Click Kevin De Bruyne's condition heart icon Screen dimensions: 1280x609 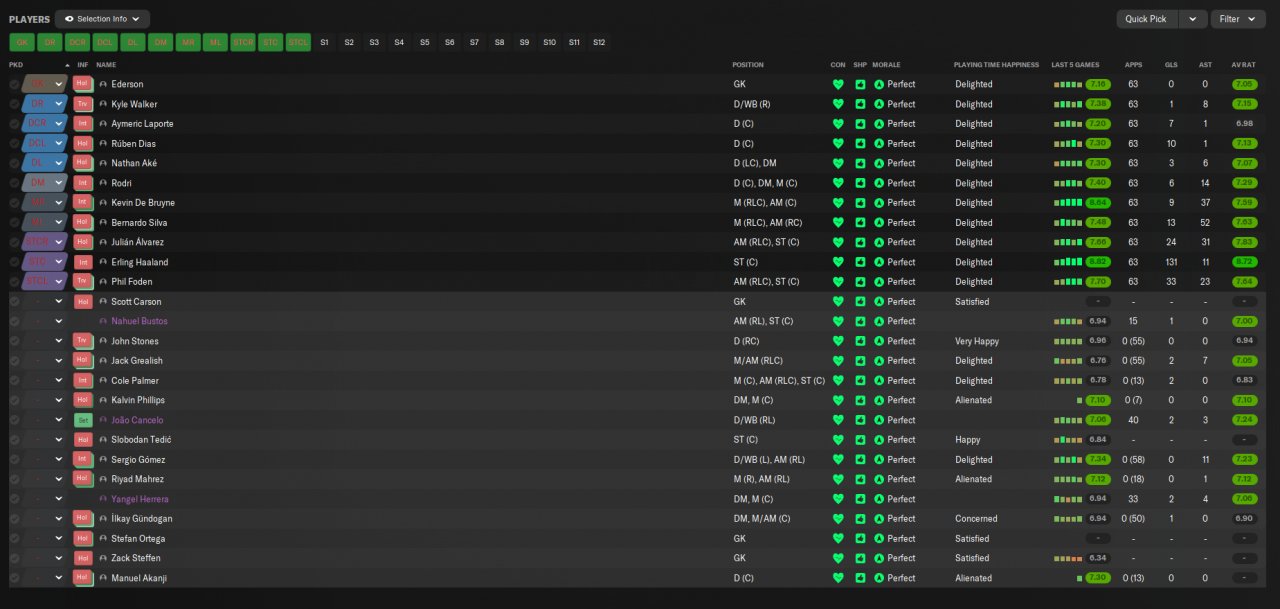pos(838,203)
